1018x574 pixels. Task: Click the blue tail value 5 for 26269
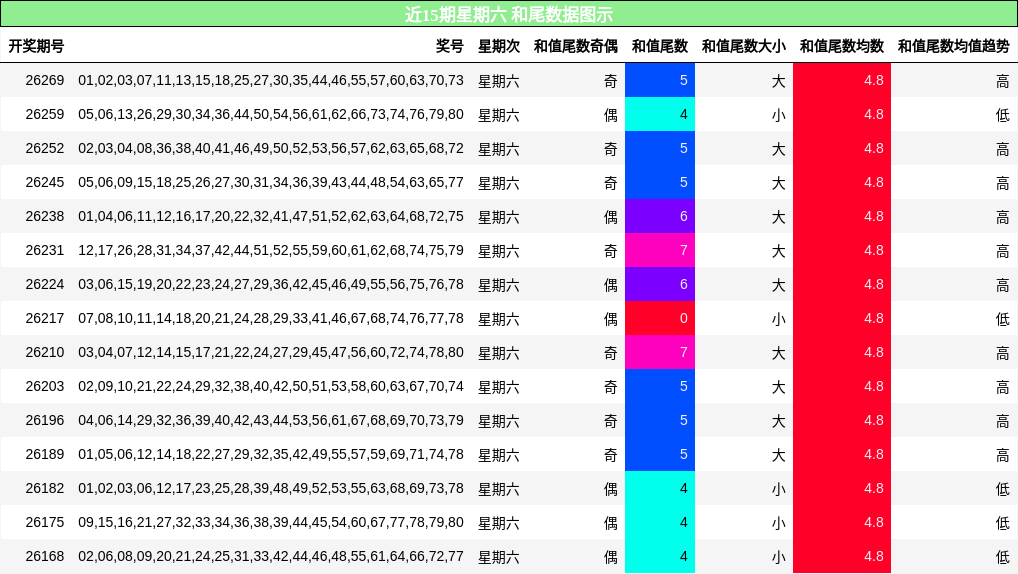tap(660, 81)
